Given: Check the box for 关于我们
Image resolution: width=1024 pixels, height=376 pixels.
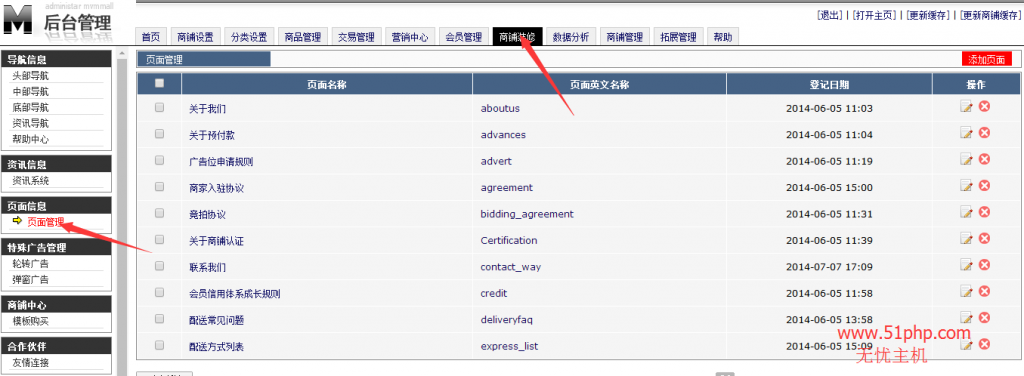Looking at the screenshot, I should pos(159,107).
